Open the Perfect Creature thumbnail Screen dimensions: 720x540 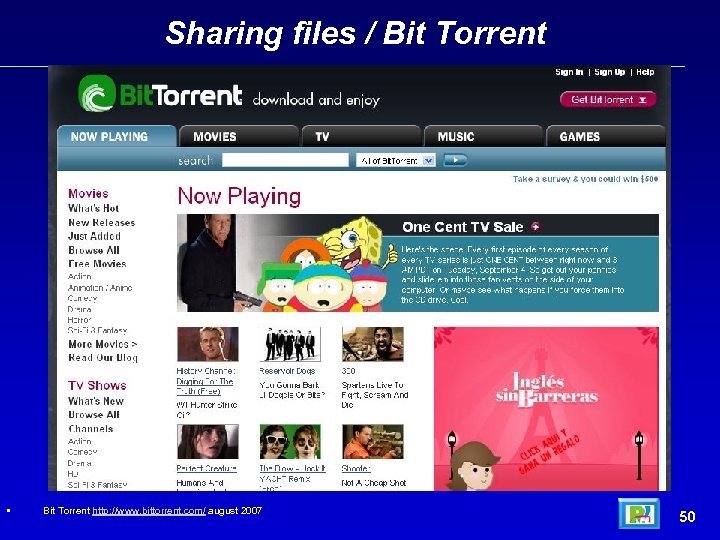coord(208,442)
